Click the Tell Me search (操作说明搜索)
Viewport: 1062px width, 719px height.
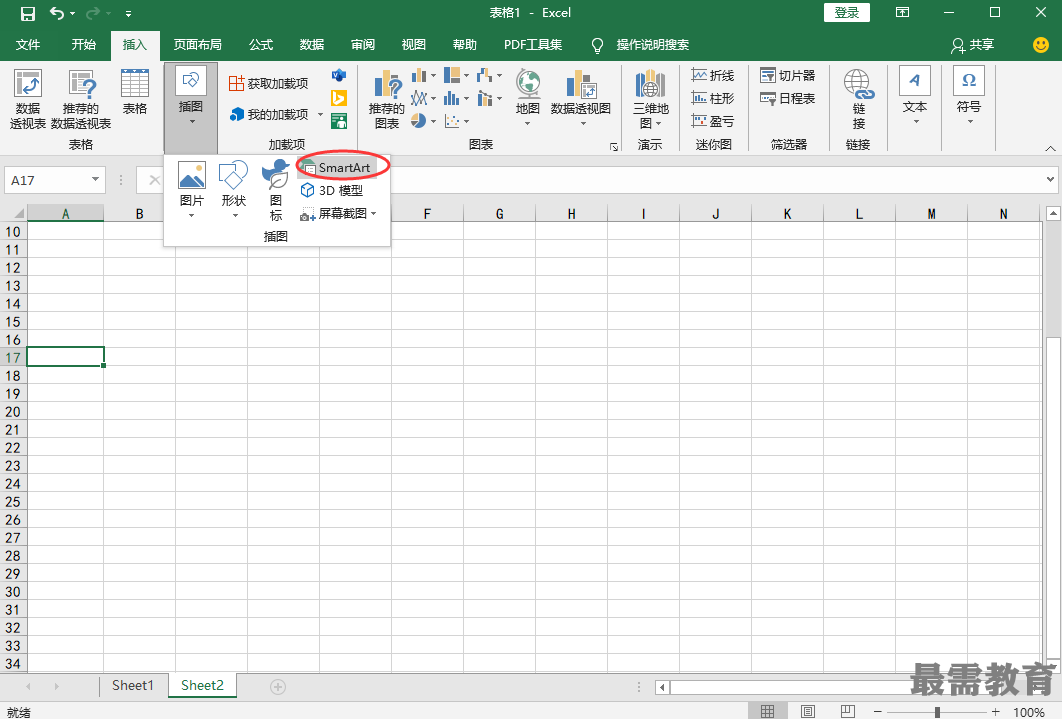point(642,45)
